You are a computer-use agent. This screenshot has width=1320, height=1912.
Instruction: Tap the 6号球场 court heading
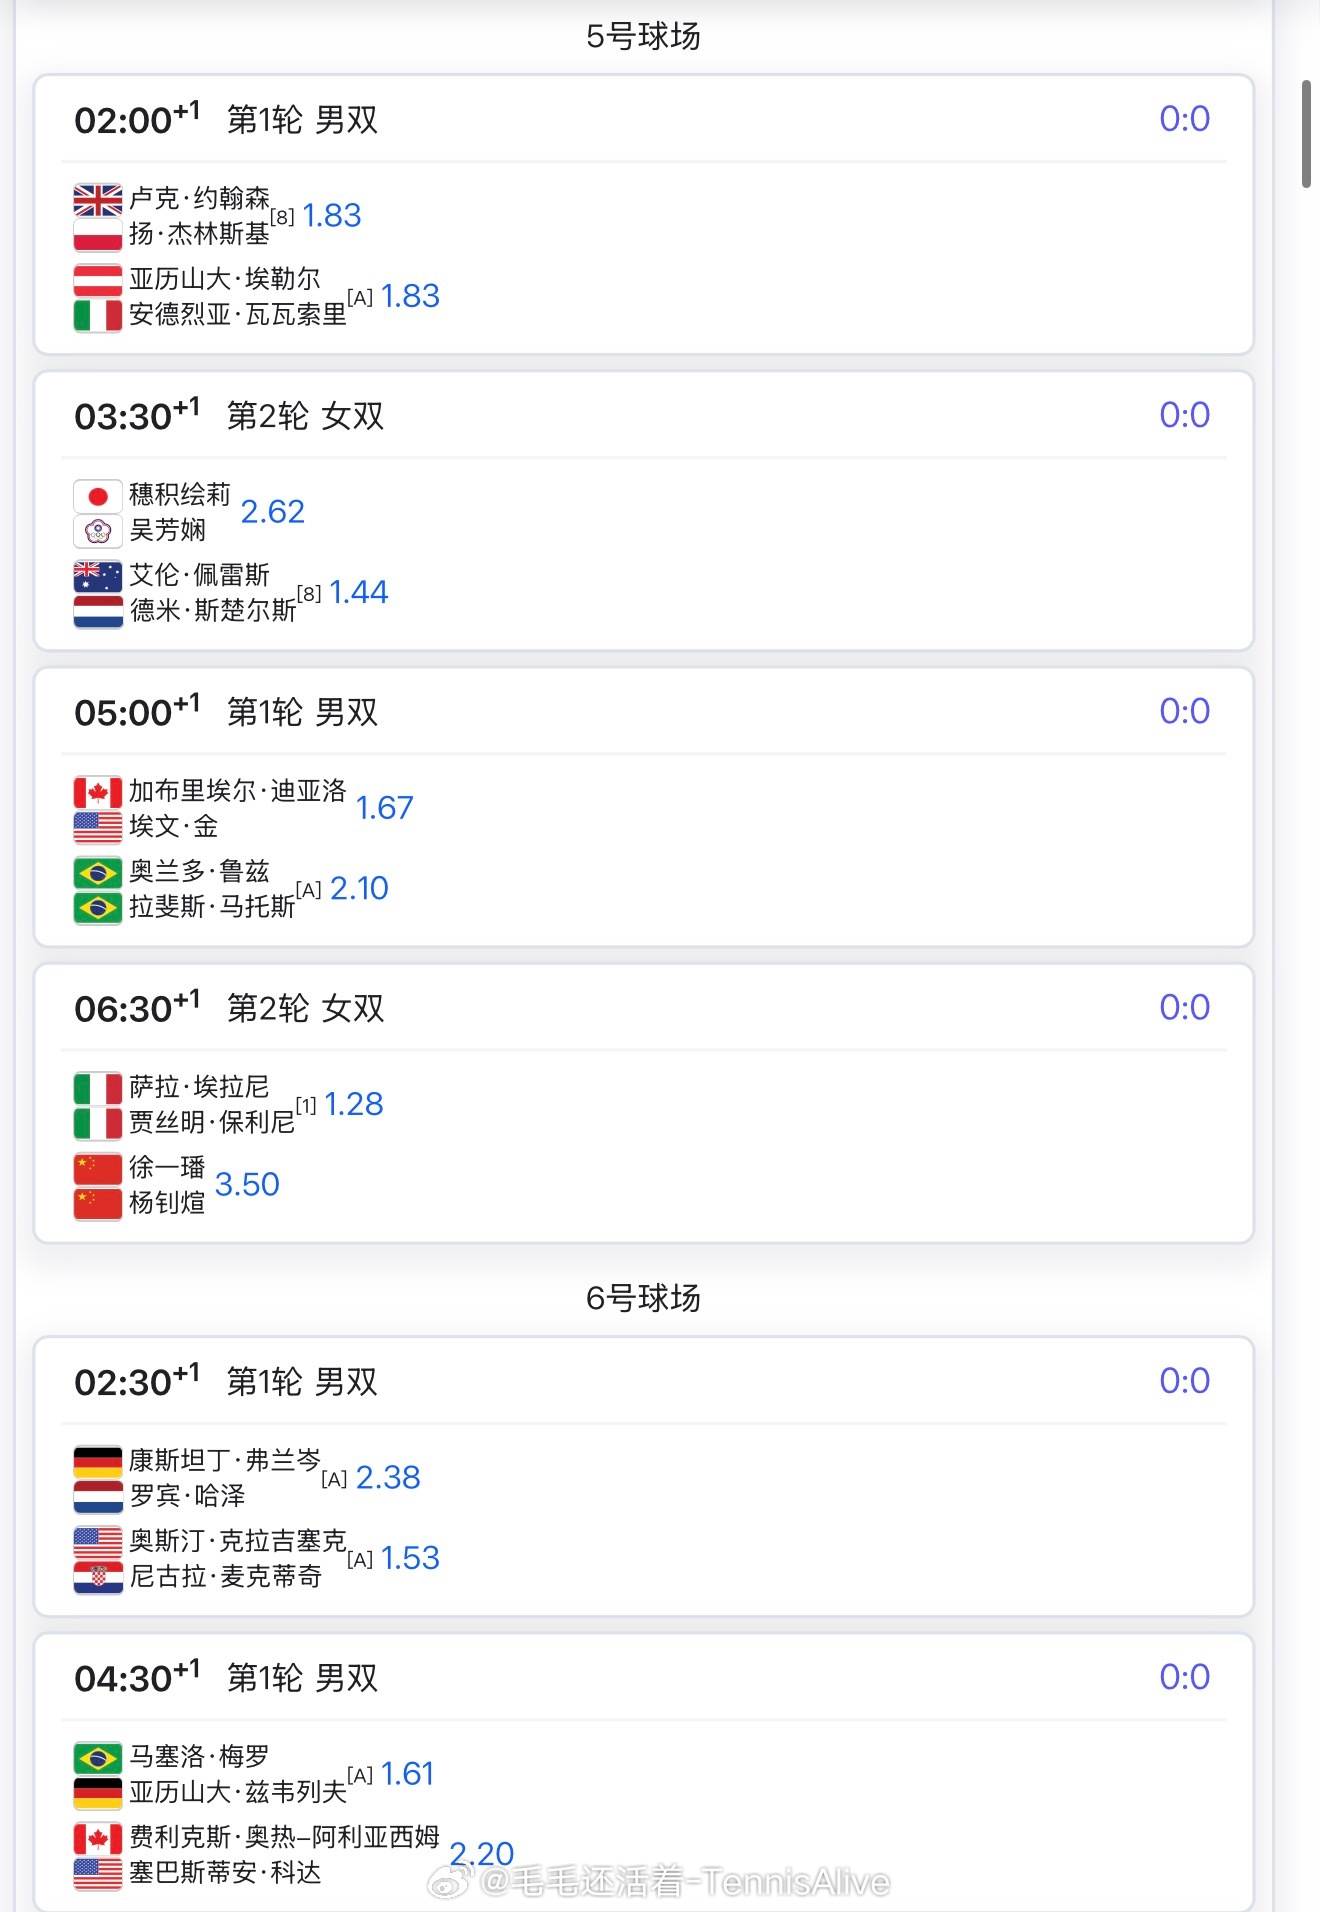coord(643,1298)
